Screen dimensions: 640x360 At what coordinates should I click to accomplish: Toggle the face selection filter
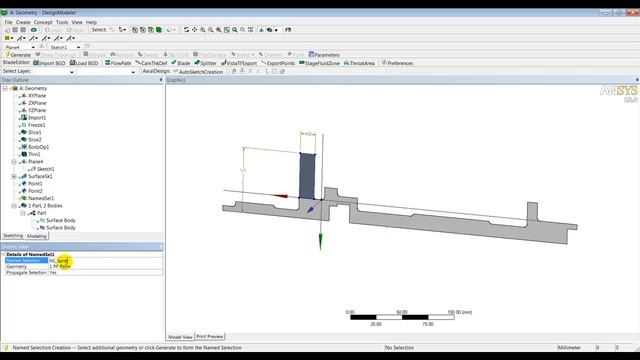point(151,30)
